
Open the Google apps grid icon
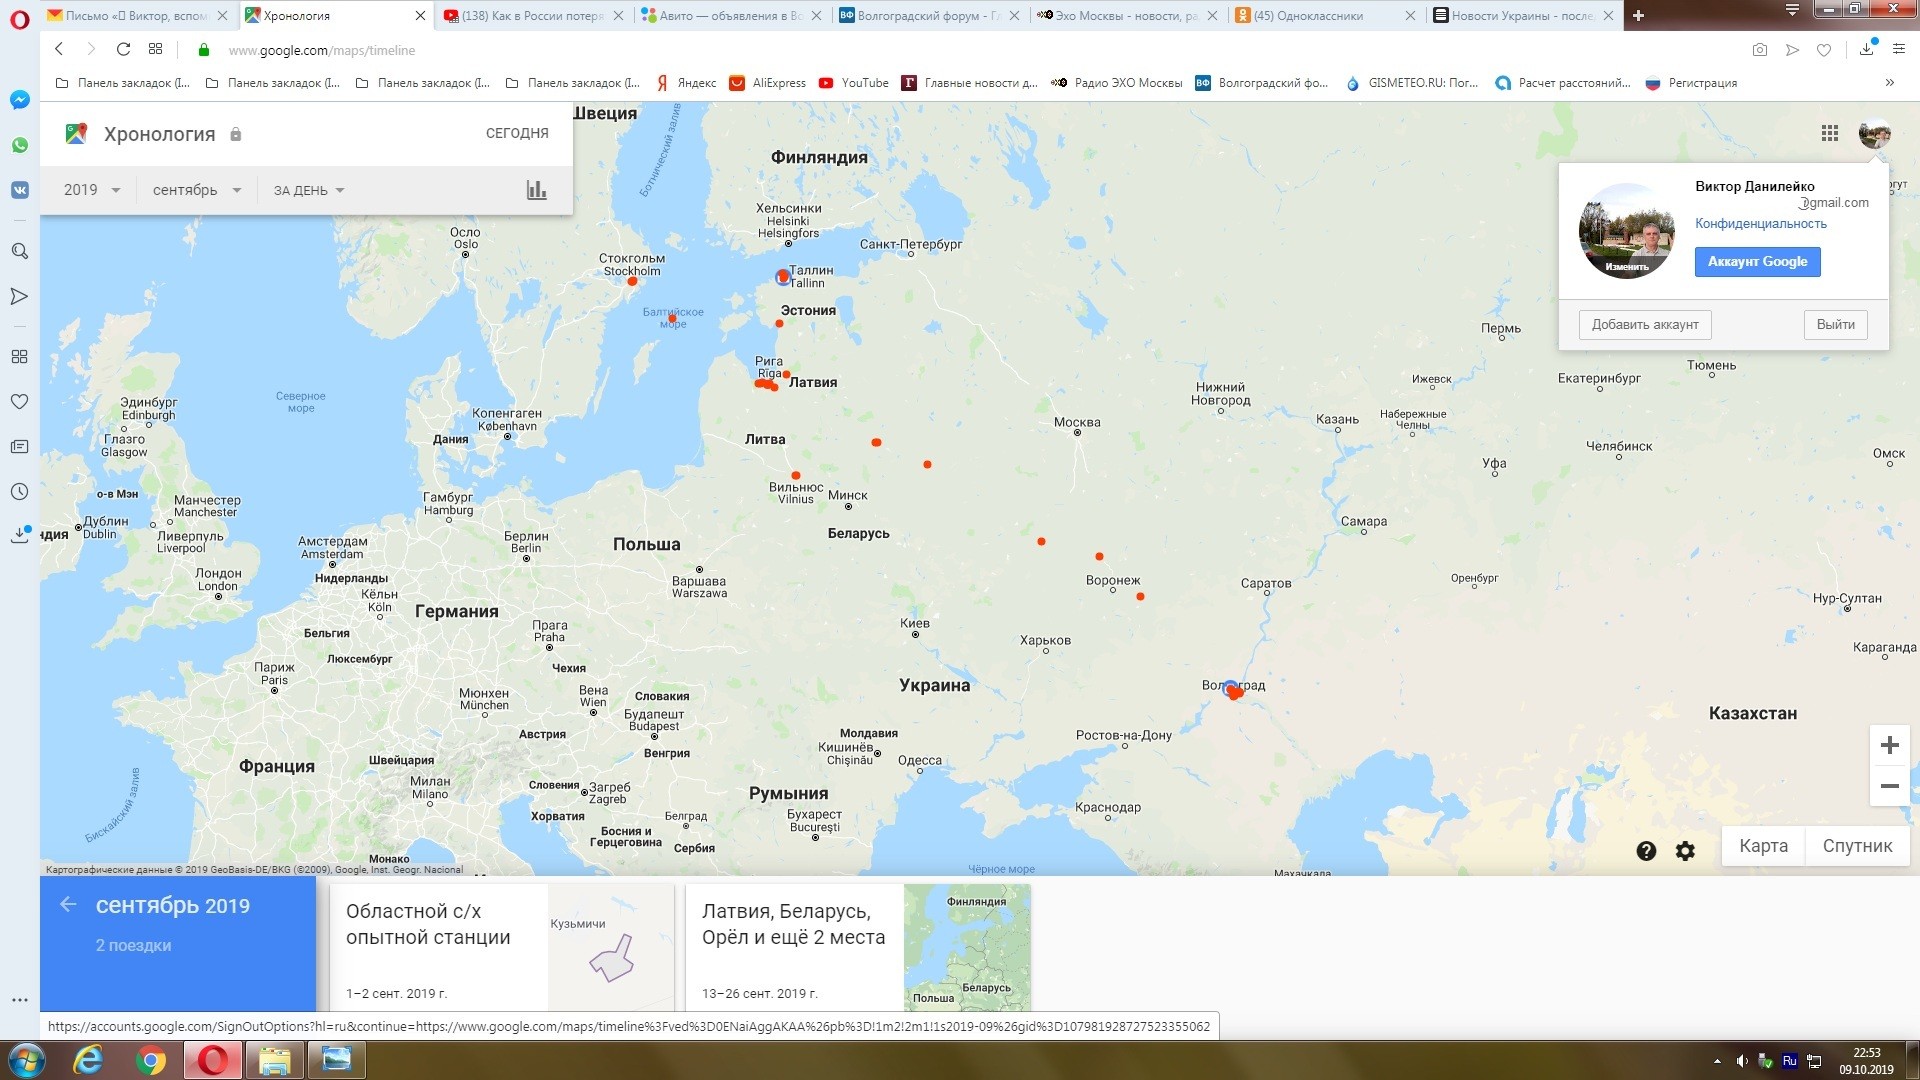coord(1829,134)
